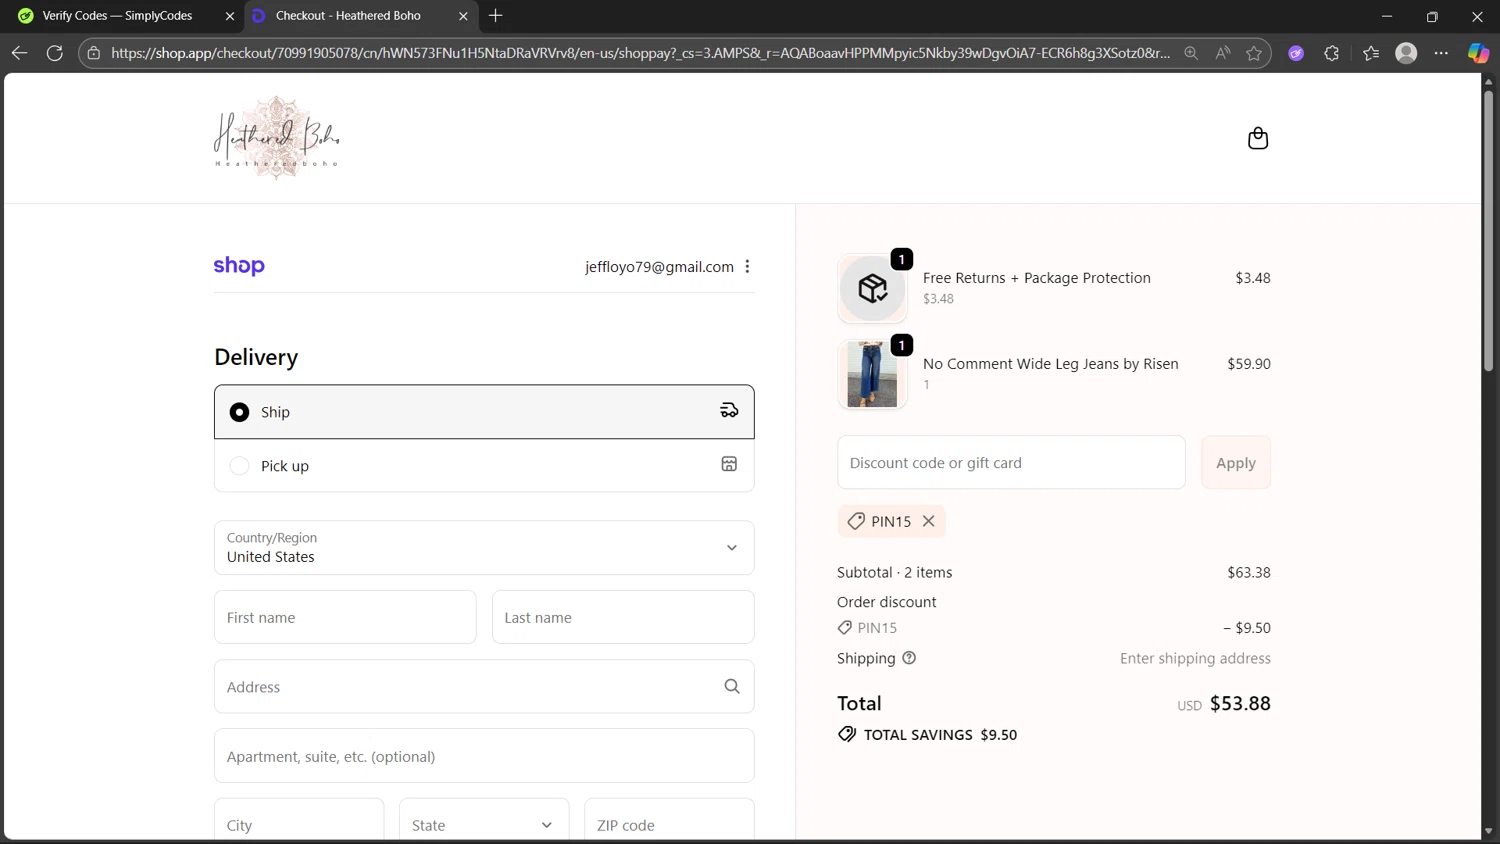The height and width of the screenshot is (844, 1500).
Task: Open the Favorites list icon
Action: click(x=1371, y=53)
